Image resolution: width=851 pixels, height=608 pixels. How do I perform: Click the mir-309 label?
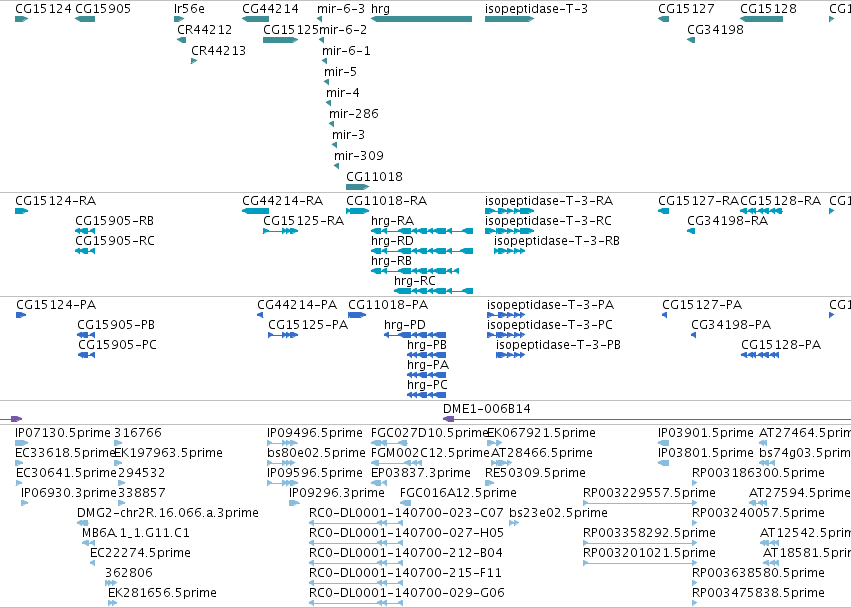[x=359, y=156]
